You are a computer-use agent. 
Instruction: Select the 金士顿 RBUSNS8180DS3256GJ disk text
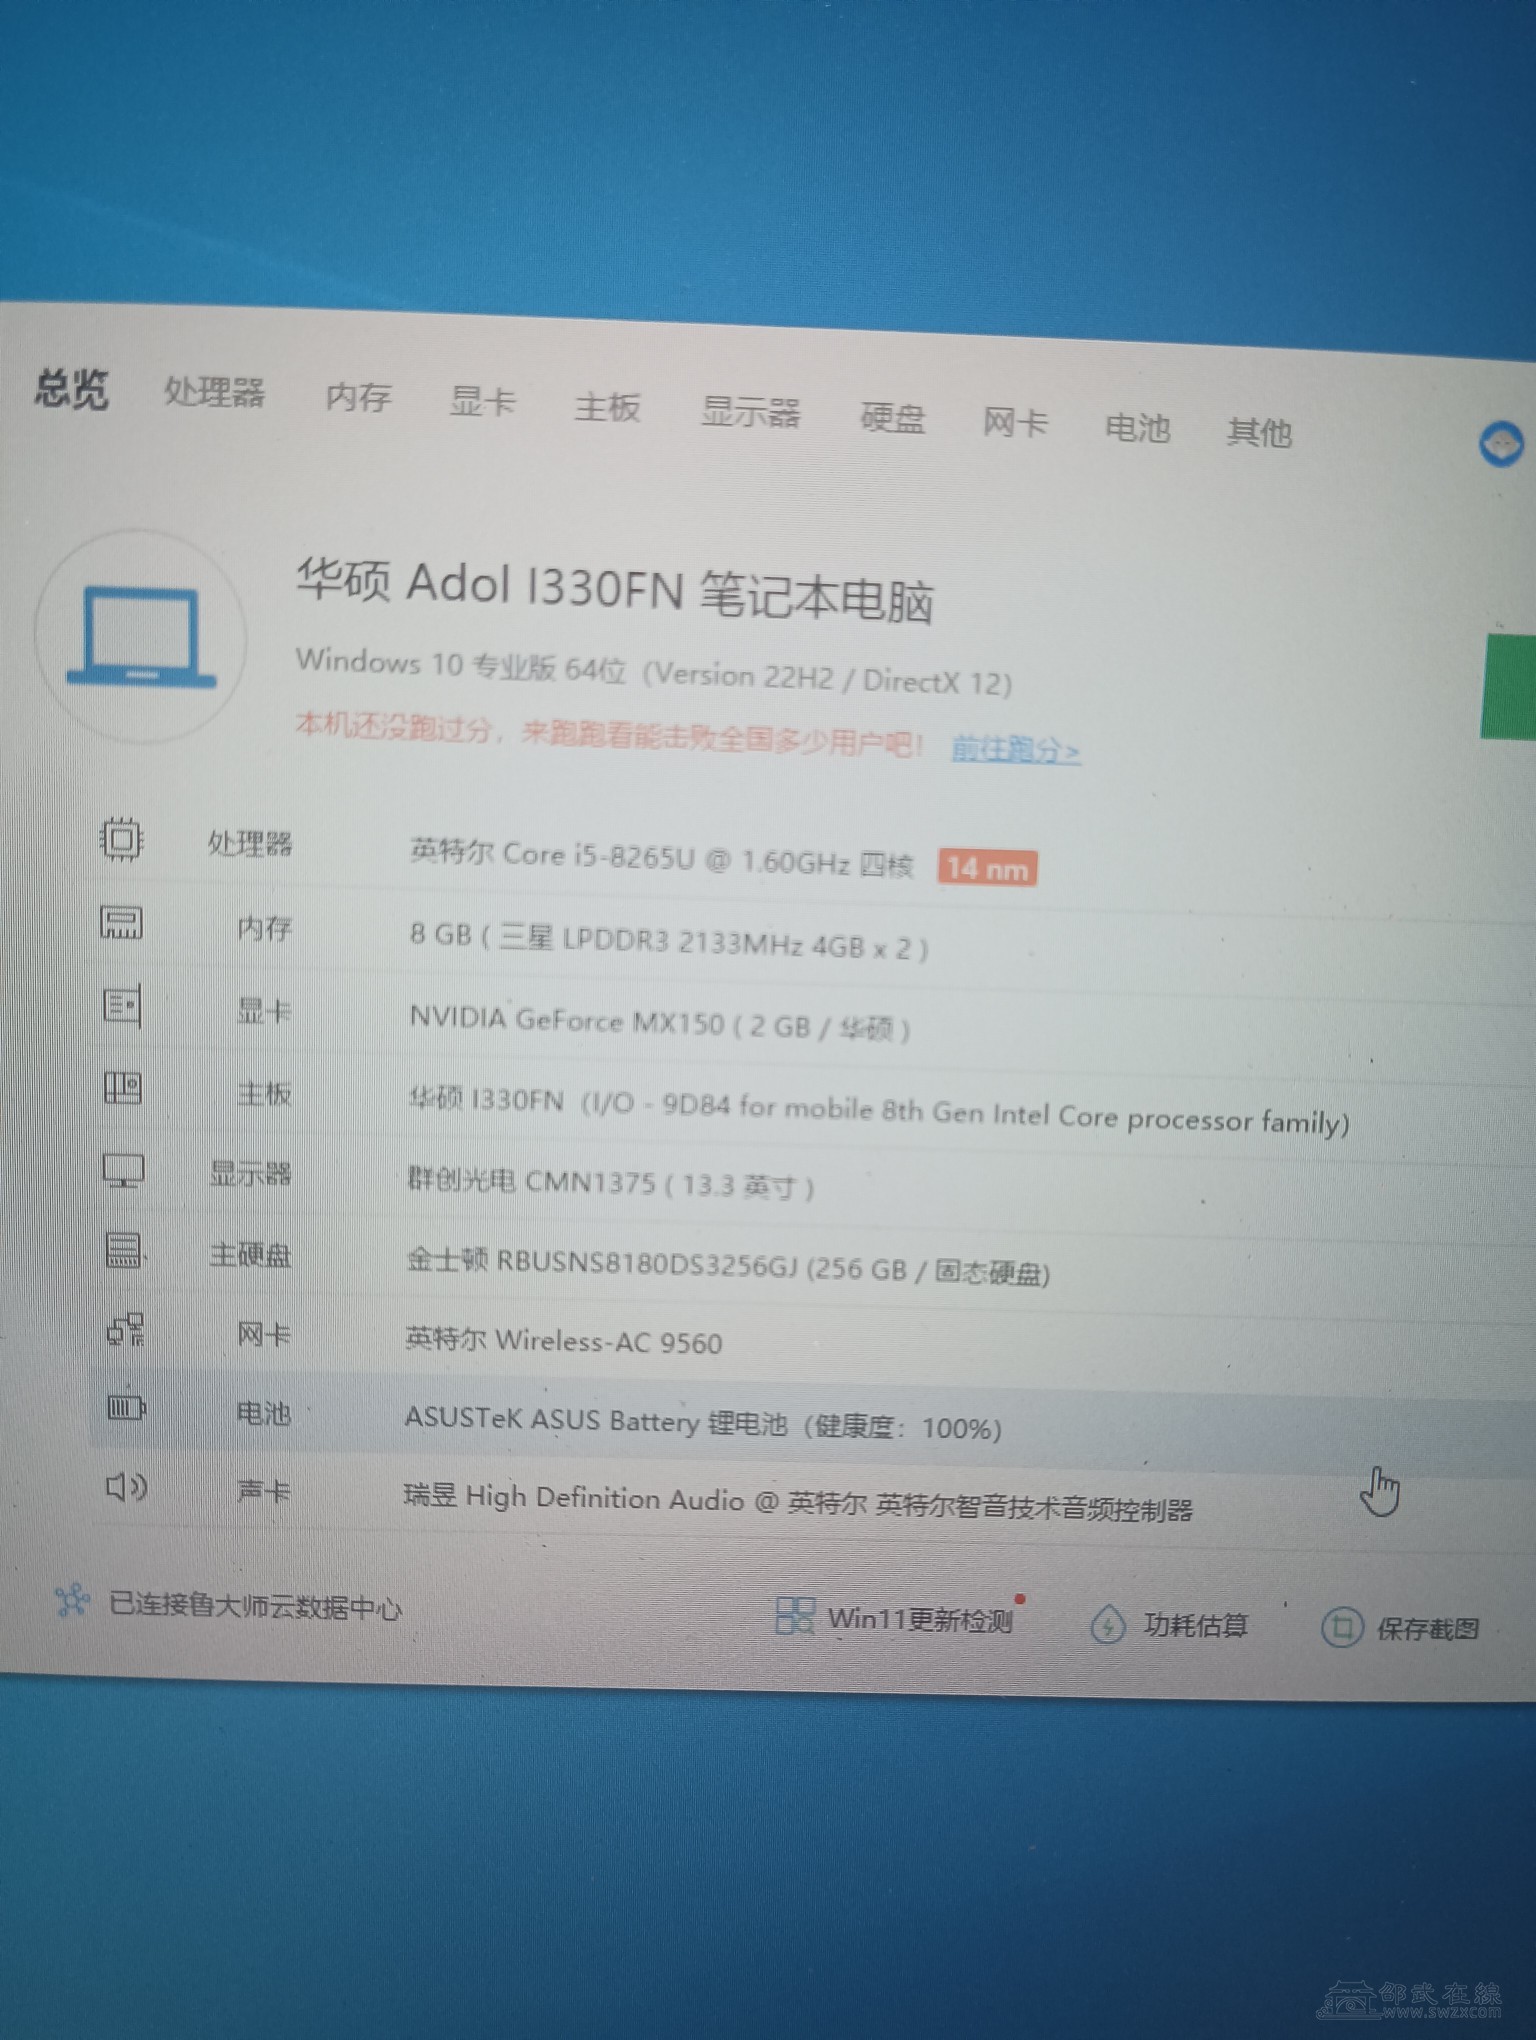[x=727, y=1266]
